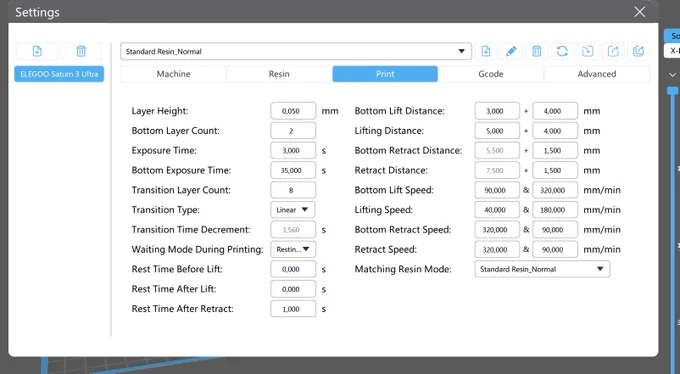Click the second Retract Speed field

click(x=555, y=249)
